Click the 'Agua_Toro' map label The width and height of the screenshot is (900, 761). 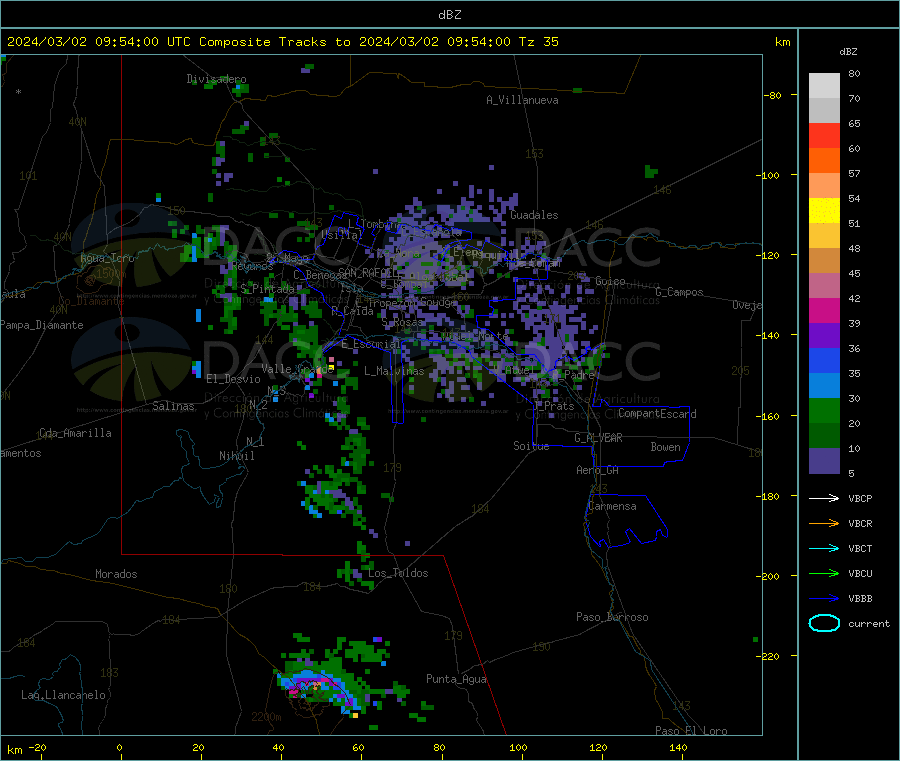107,258
